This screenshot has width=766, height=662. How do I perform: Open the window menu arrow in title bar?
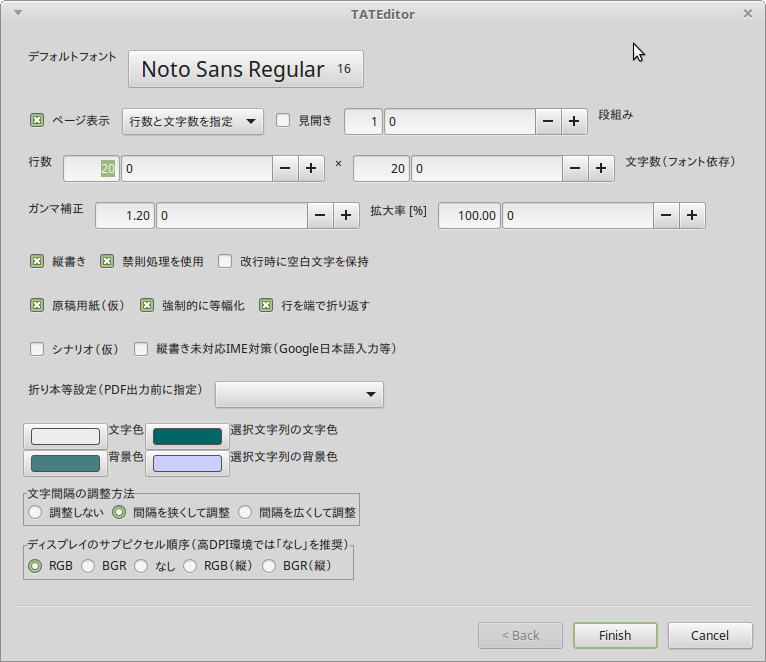pyautogui.click(x=18, y=14)
